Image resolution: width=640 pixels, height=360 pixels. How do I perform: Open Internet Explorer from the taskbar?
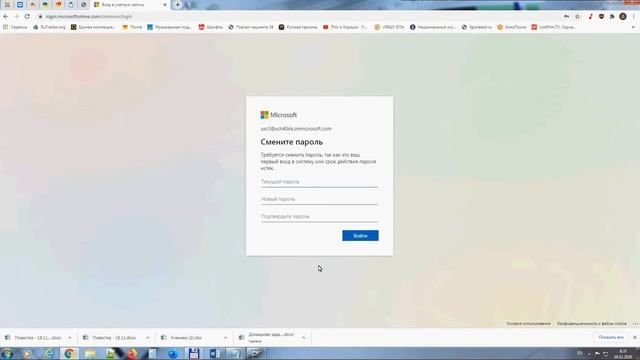tap(49, 353)
